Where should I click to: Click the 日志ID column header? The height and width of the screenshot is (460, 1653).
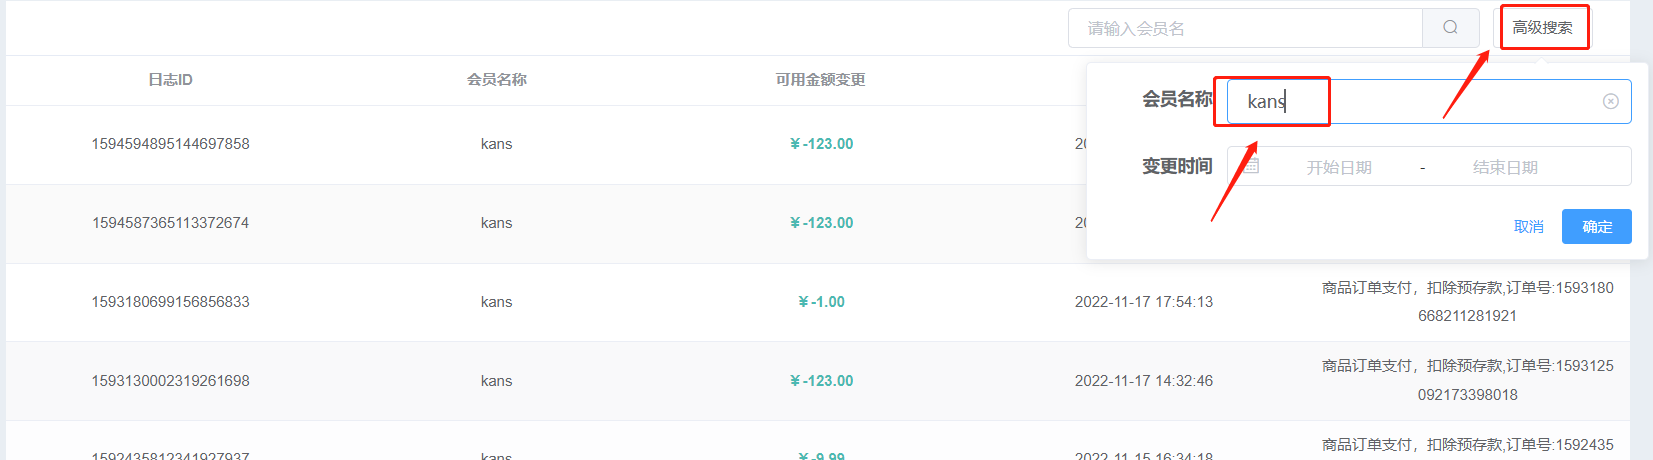click(170, 80)
